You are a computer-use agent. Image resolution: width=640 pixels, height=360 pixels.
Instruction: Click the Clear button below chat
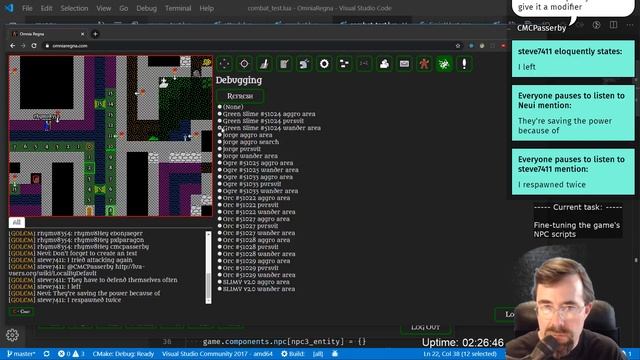tap(22, 311)
